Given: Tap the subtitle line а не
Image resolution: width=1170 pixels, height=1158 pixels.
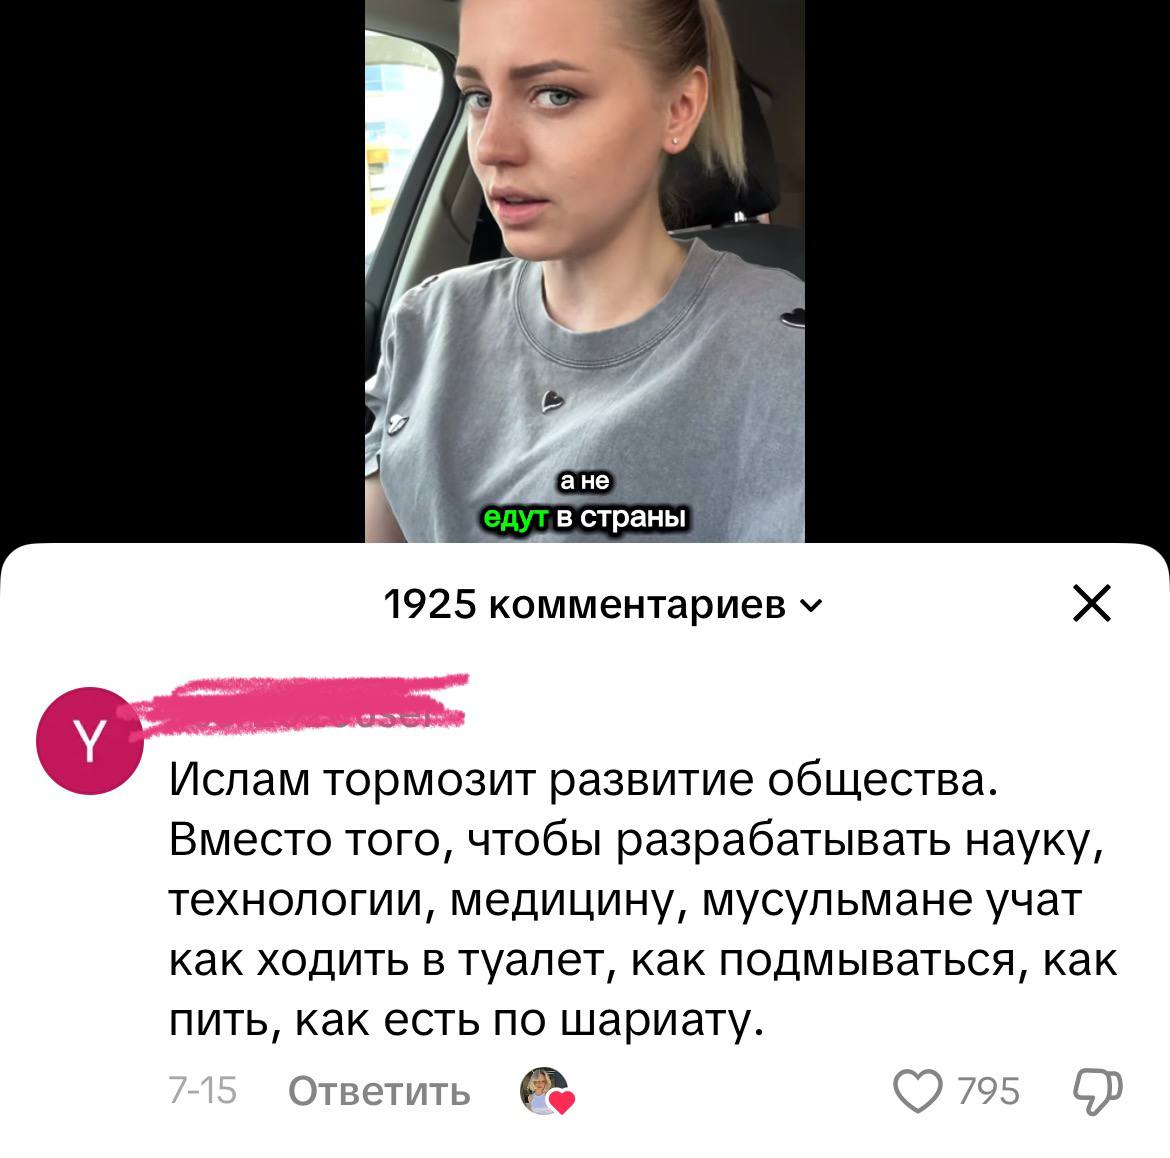Looking at the screenshot, I should [x=584, y=482].
